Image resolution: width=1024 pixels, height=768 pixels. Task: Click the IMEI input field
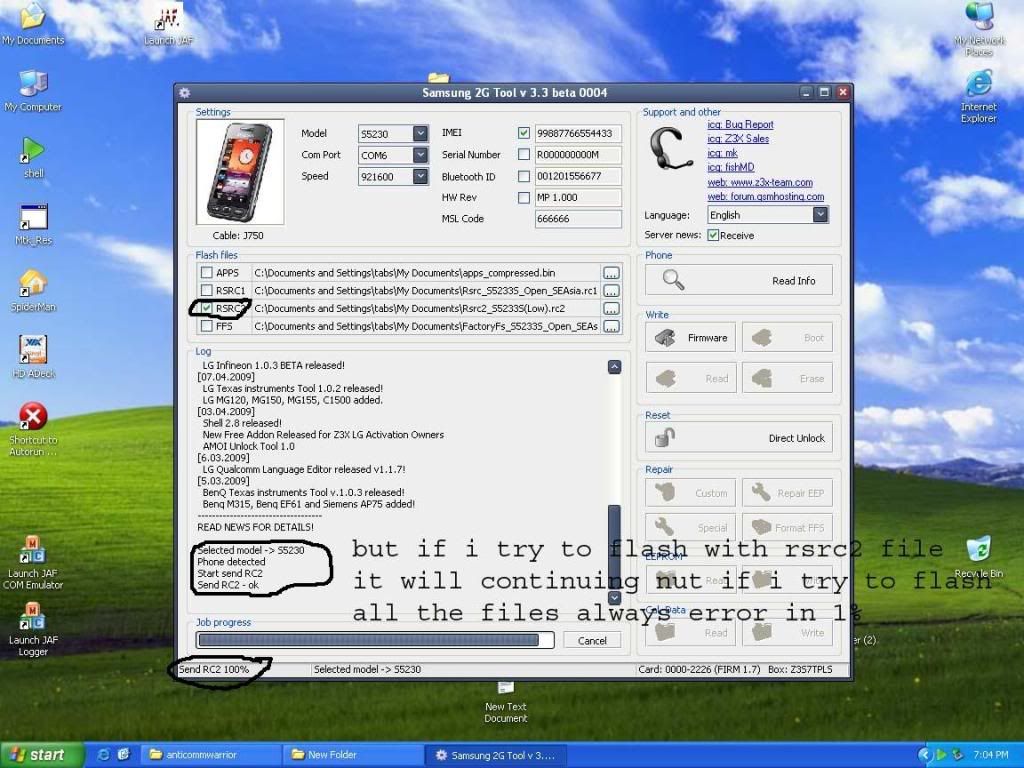pyautogui.click(x=578, y=133)
